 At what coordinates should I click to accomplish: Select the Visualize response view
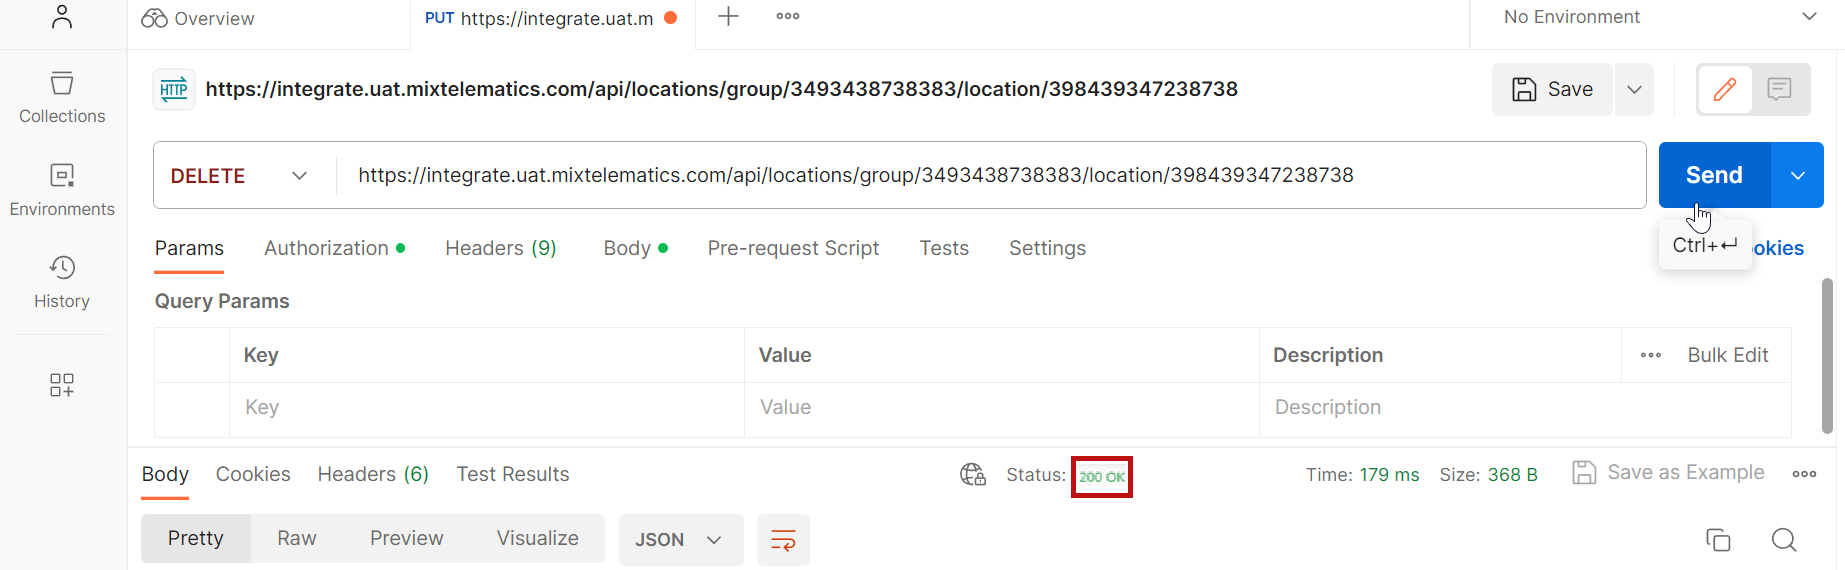pyautogui.click(x=538, y=538)
